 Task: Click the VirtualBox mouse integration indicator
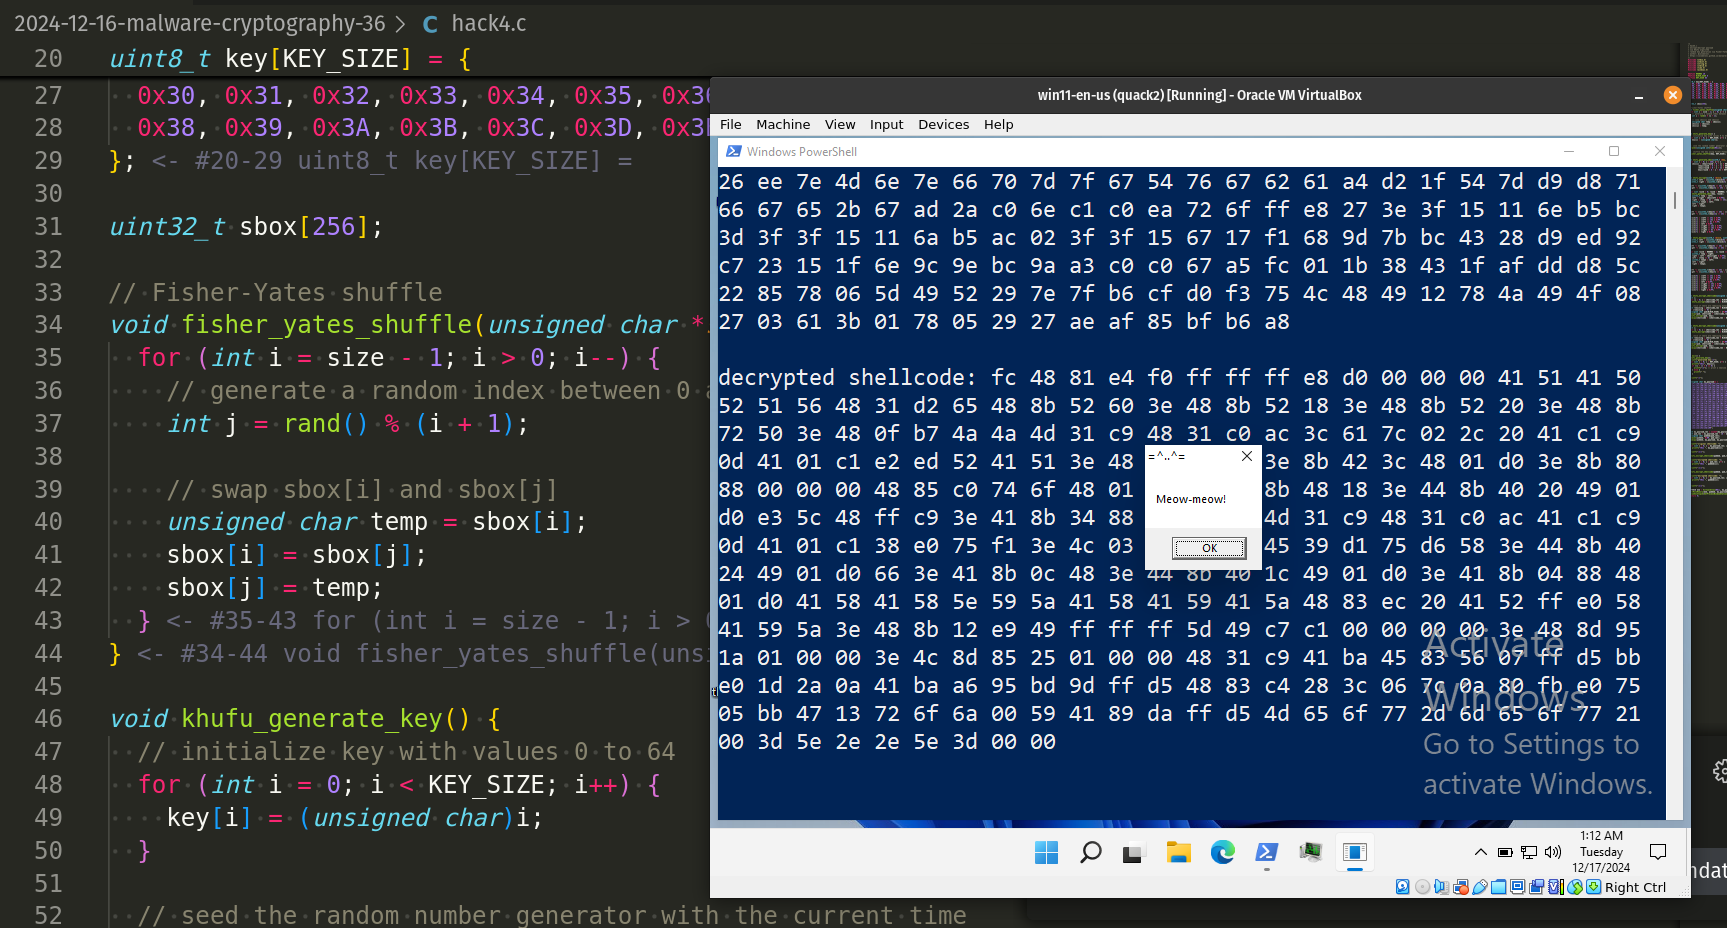(x=1575, y=887)
